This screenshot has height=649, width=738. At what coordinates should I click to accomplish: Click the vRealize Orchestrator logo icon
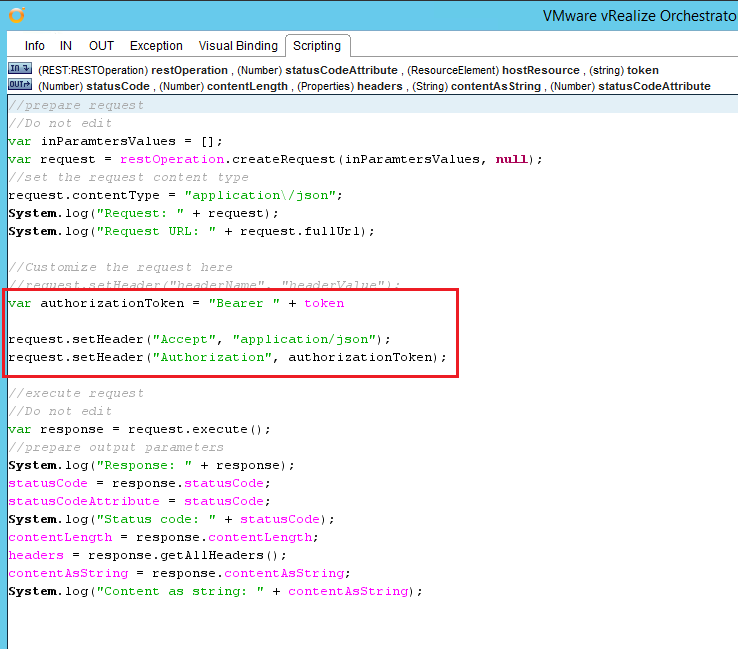tap(17, 15)
